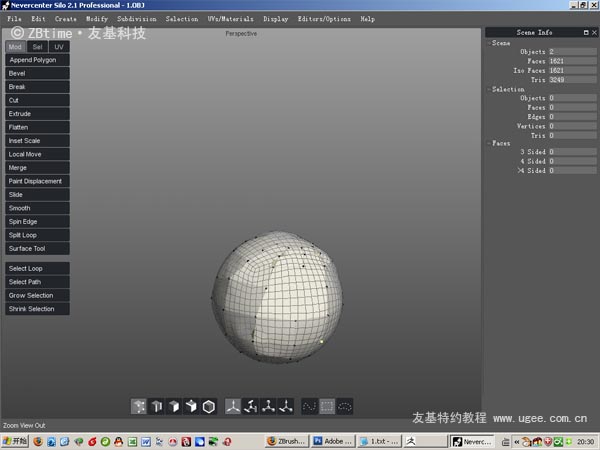The width and height of the screenshot is (600, 450).
Task: Click the red shield tray icon
Action: (548, 442)
